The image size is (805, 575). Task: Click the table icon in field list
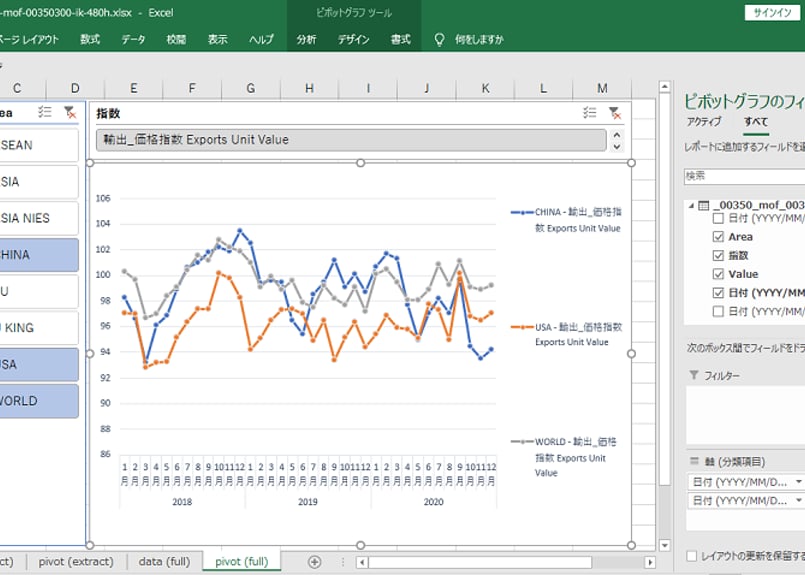point(704,204)
